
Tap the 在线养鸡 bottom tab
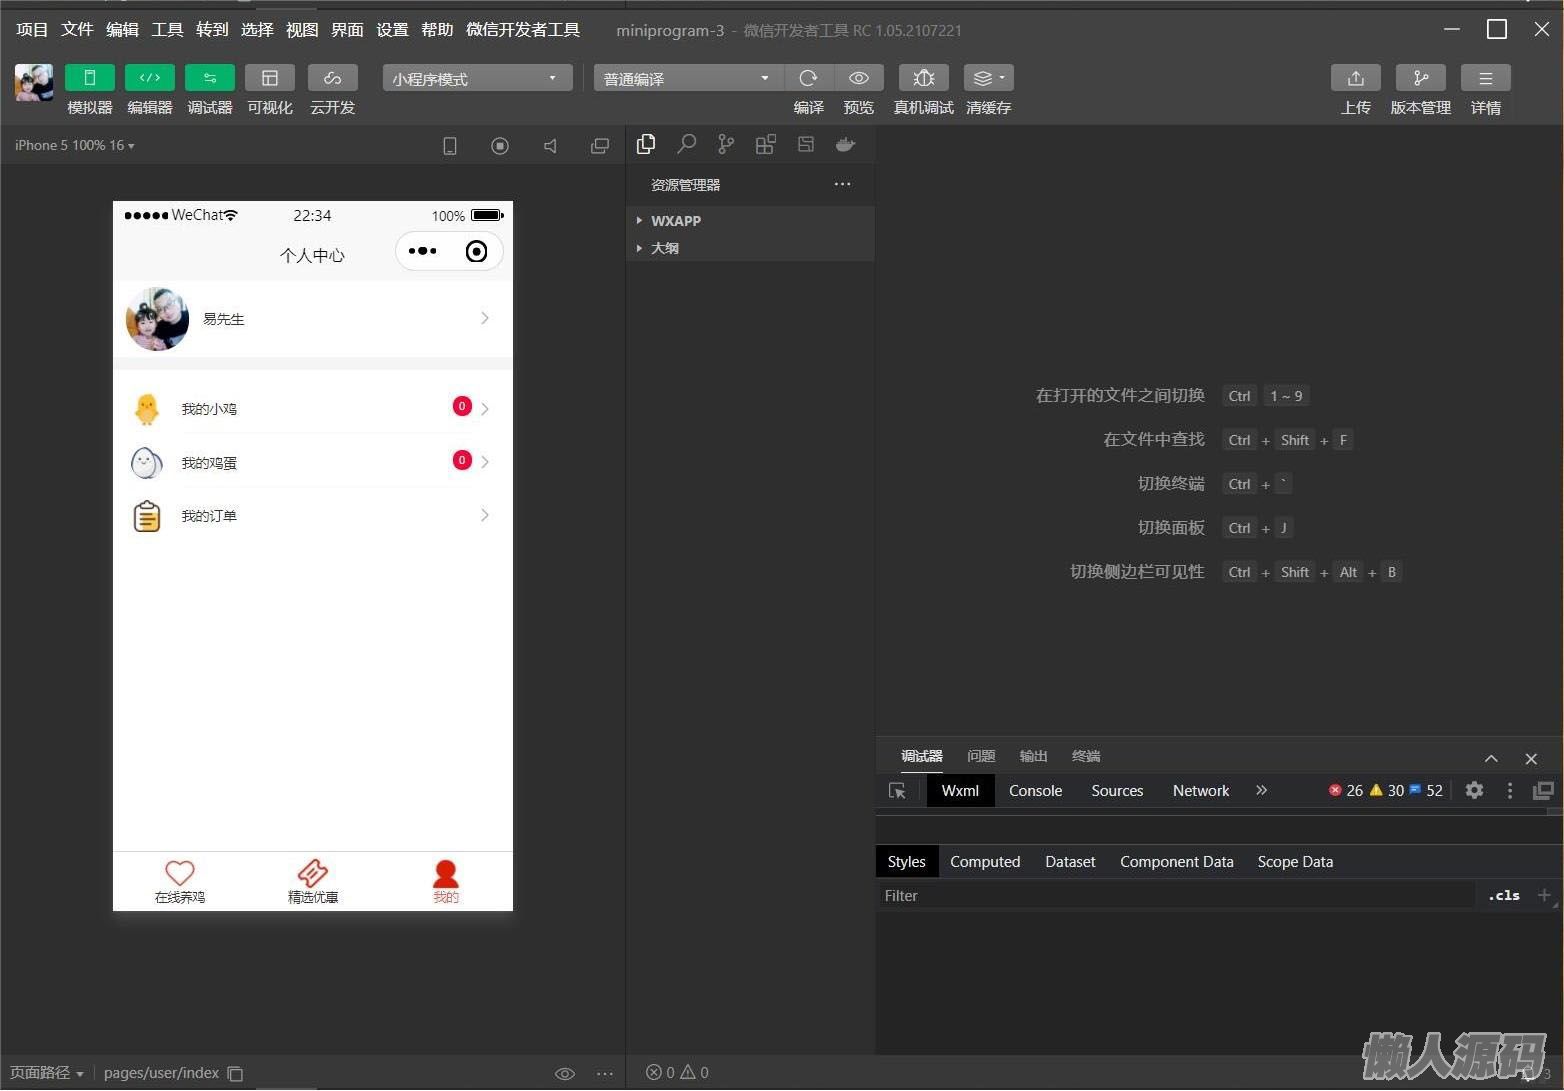180,881
